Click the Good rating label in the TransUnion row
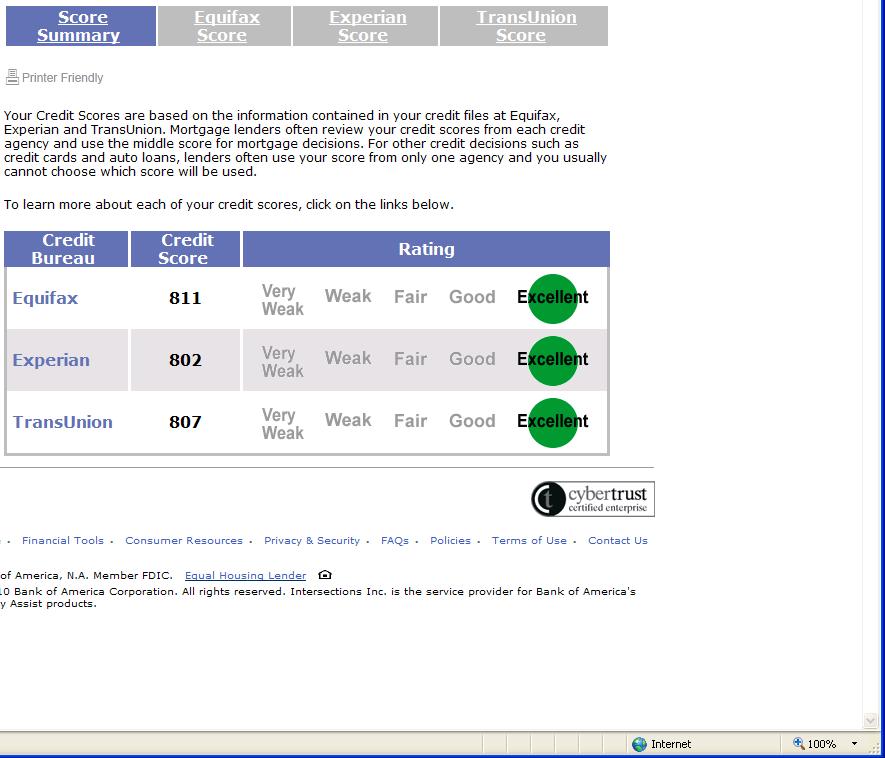This screenshot has width=885, height=758. click(472, 421)
